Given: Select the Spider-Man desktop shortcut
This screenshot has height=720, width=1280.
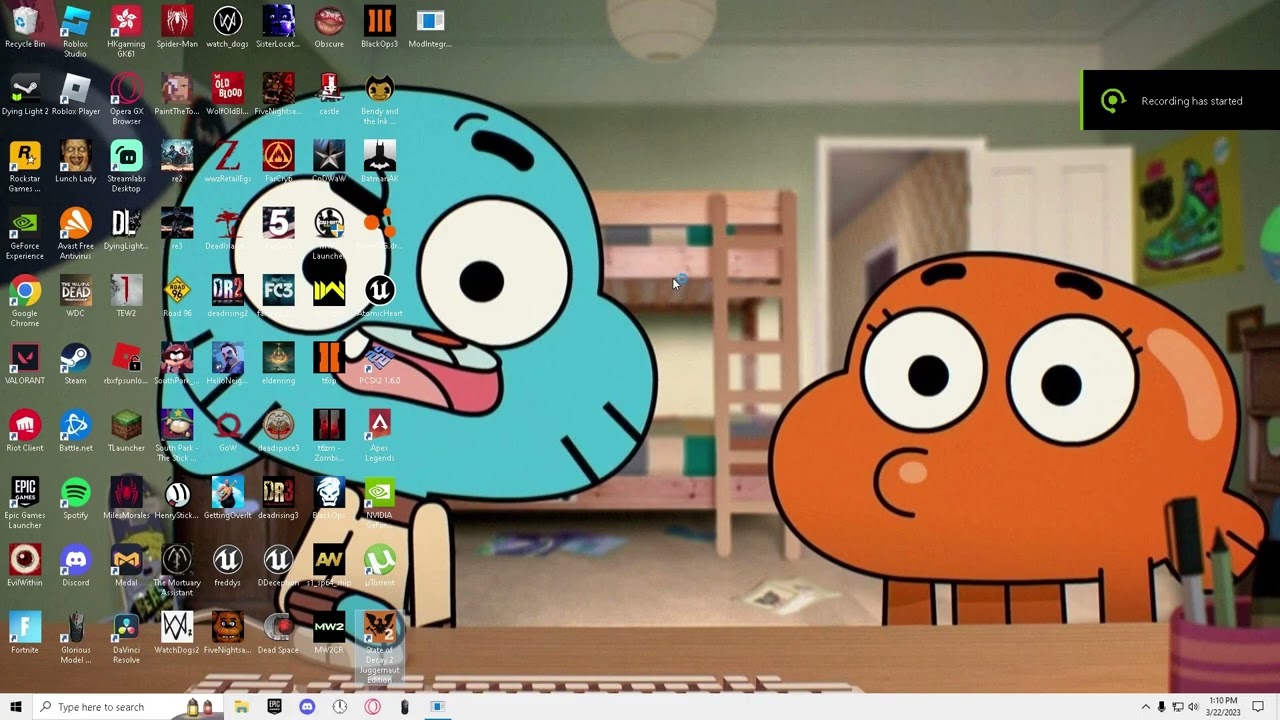Looking at the screenshot, I should tap(177, 27).
